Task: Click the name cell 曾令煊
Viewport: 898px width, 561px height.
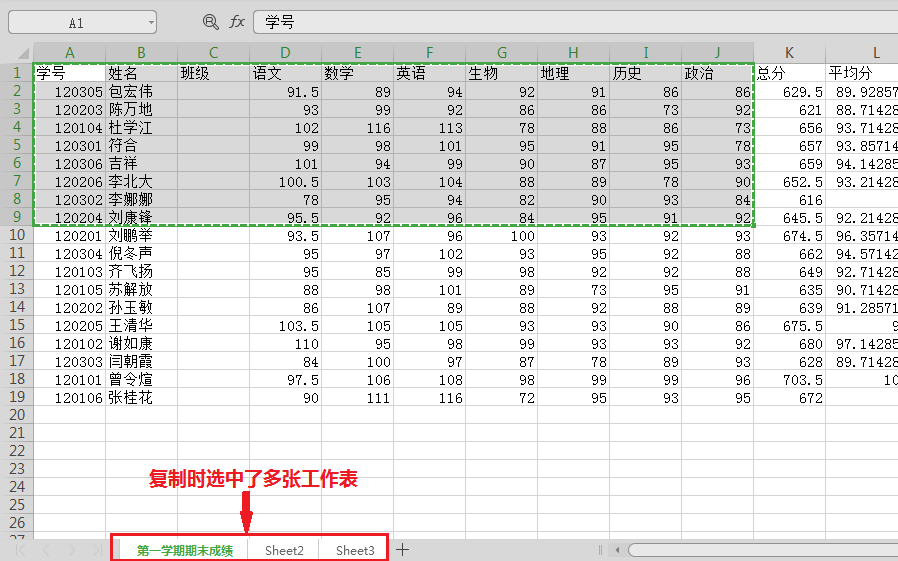Action: (141, 379)
